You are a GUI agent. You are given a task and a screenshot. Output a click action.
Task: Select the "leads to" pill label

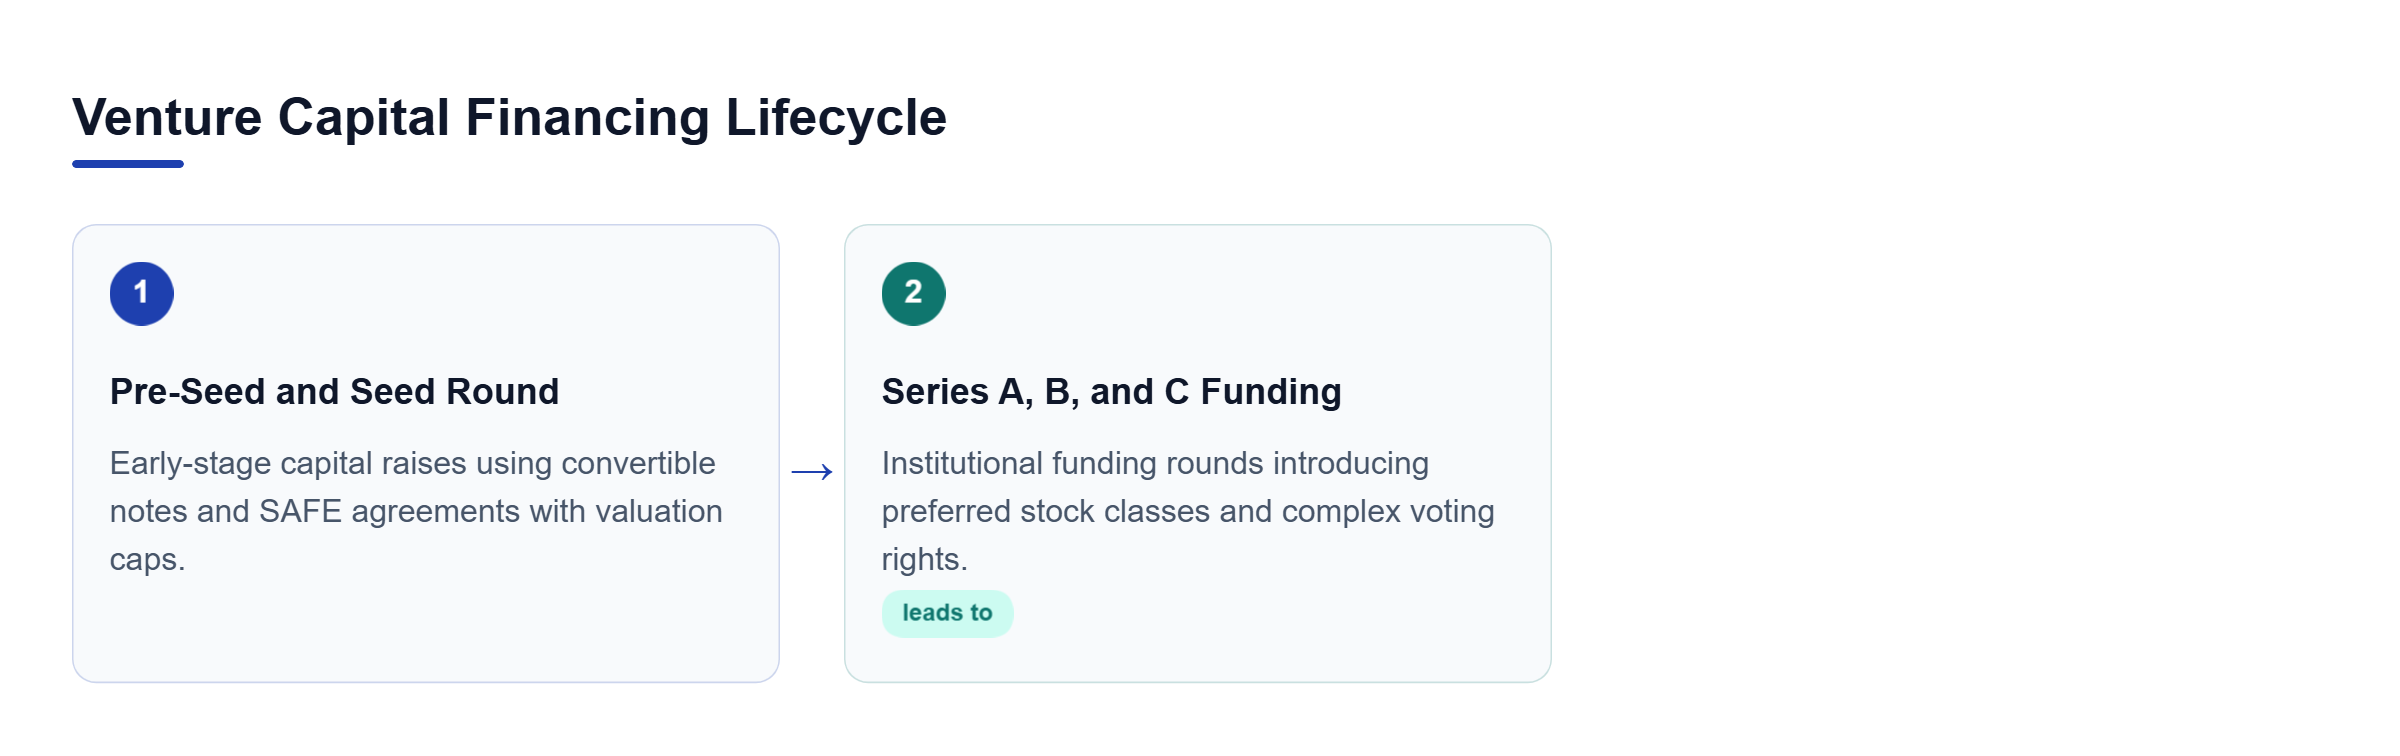(x=947, y=613)
